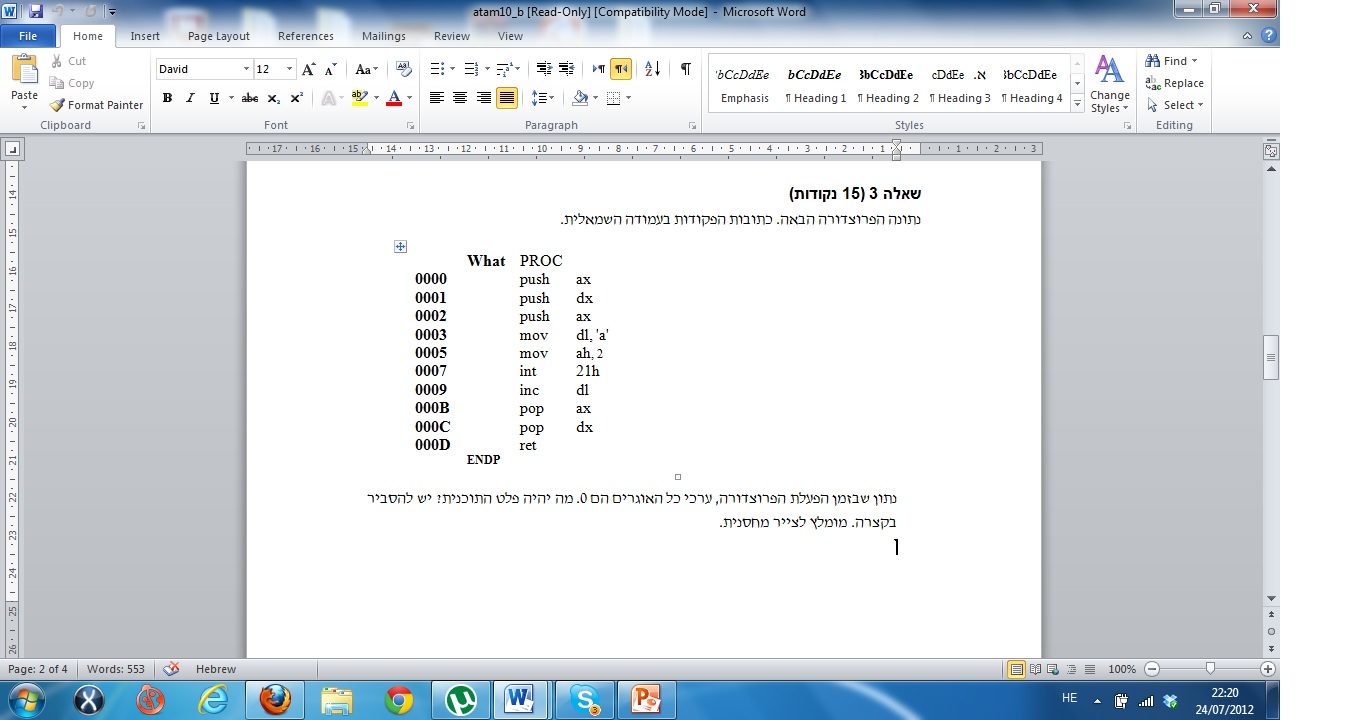1360x720 pixels.
Task: Click the Grow Font icon
Action: (308, 69)
